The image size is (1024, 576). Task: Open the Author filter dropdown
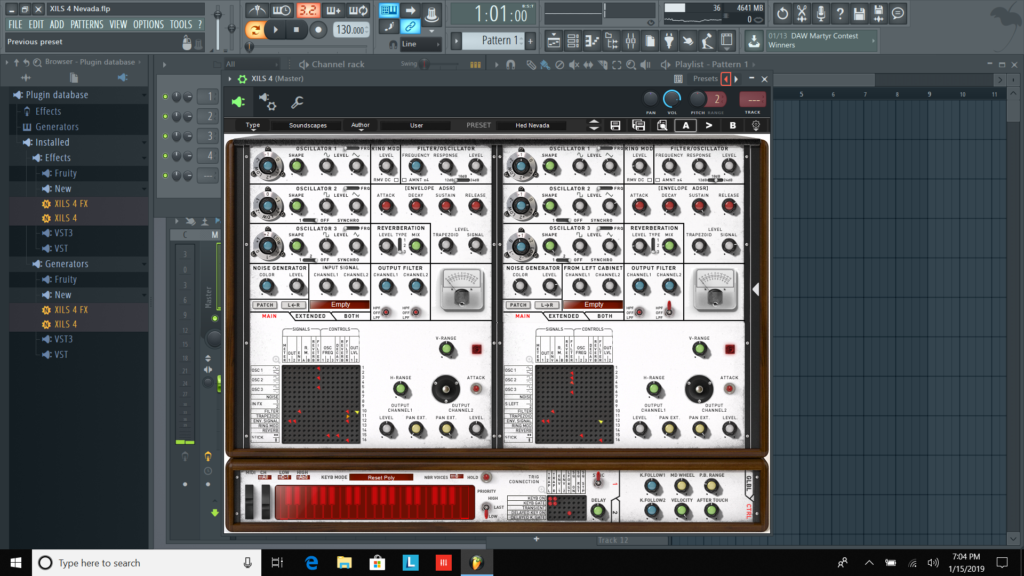360,125
